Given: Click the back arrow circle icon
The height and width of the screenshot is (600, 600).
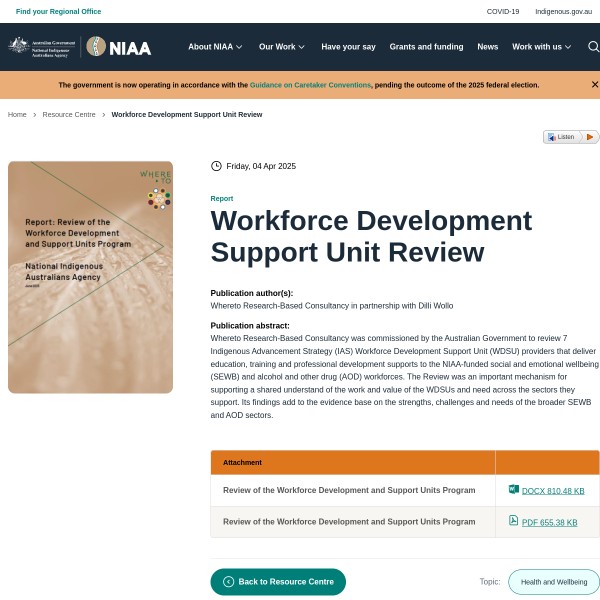Looking at the screenshot, I should pos(228,582).
